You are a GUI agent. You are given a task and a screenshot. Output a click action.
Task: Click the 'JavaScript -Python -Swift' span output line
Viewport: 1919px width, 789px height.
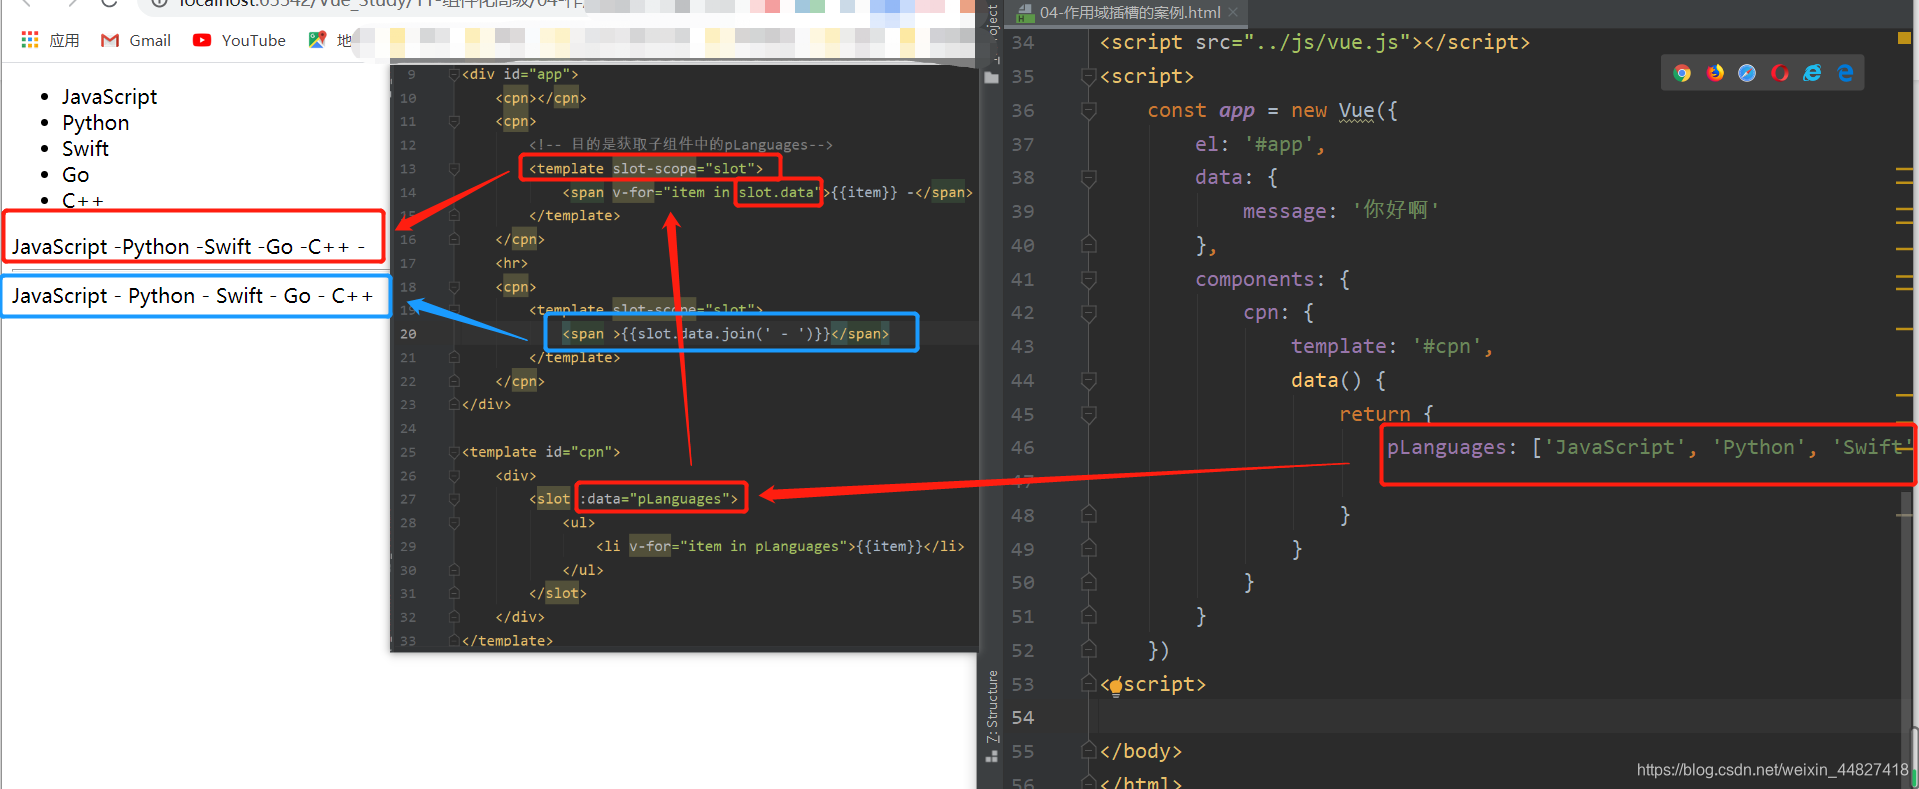[x=187, y=247]
